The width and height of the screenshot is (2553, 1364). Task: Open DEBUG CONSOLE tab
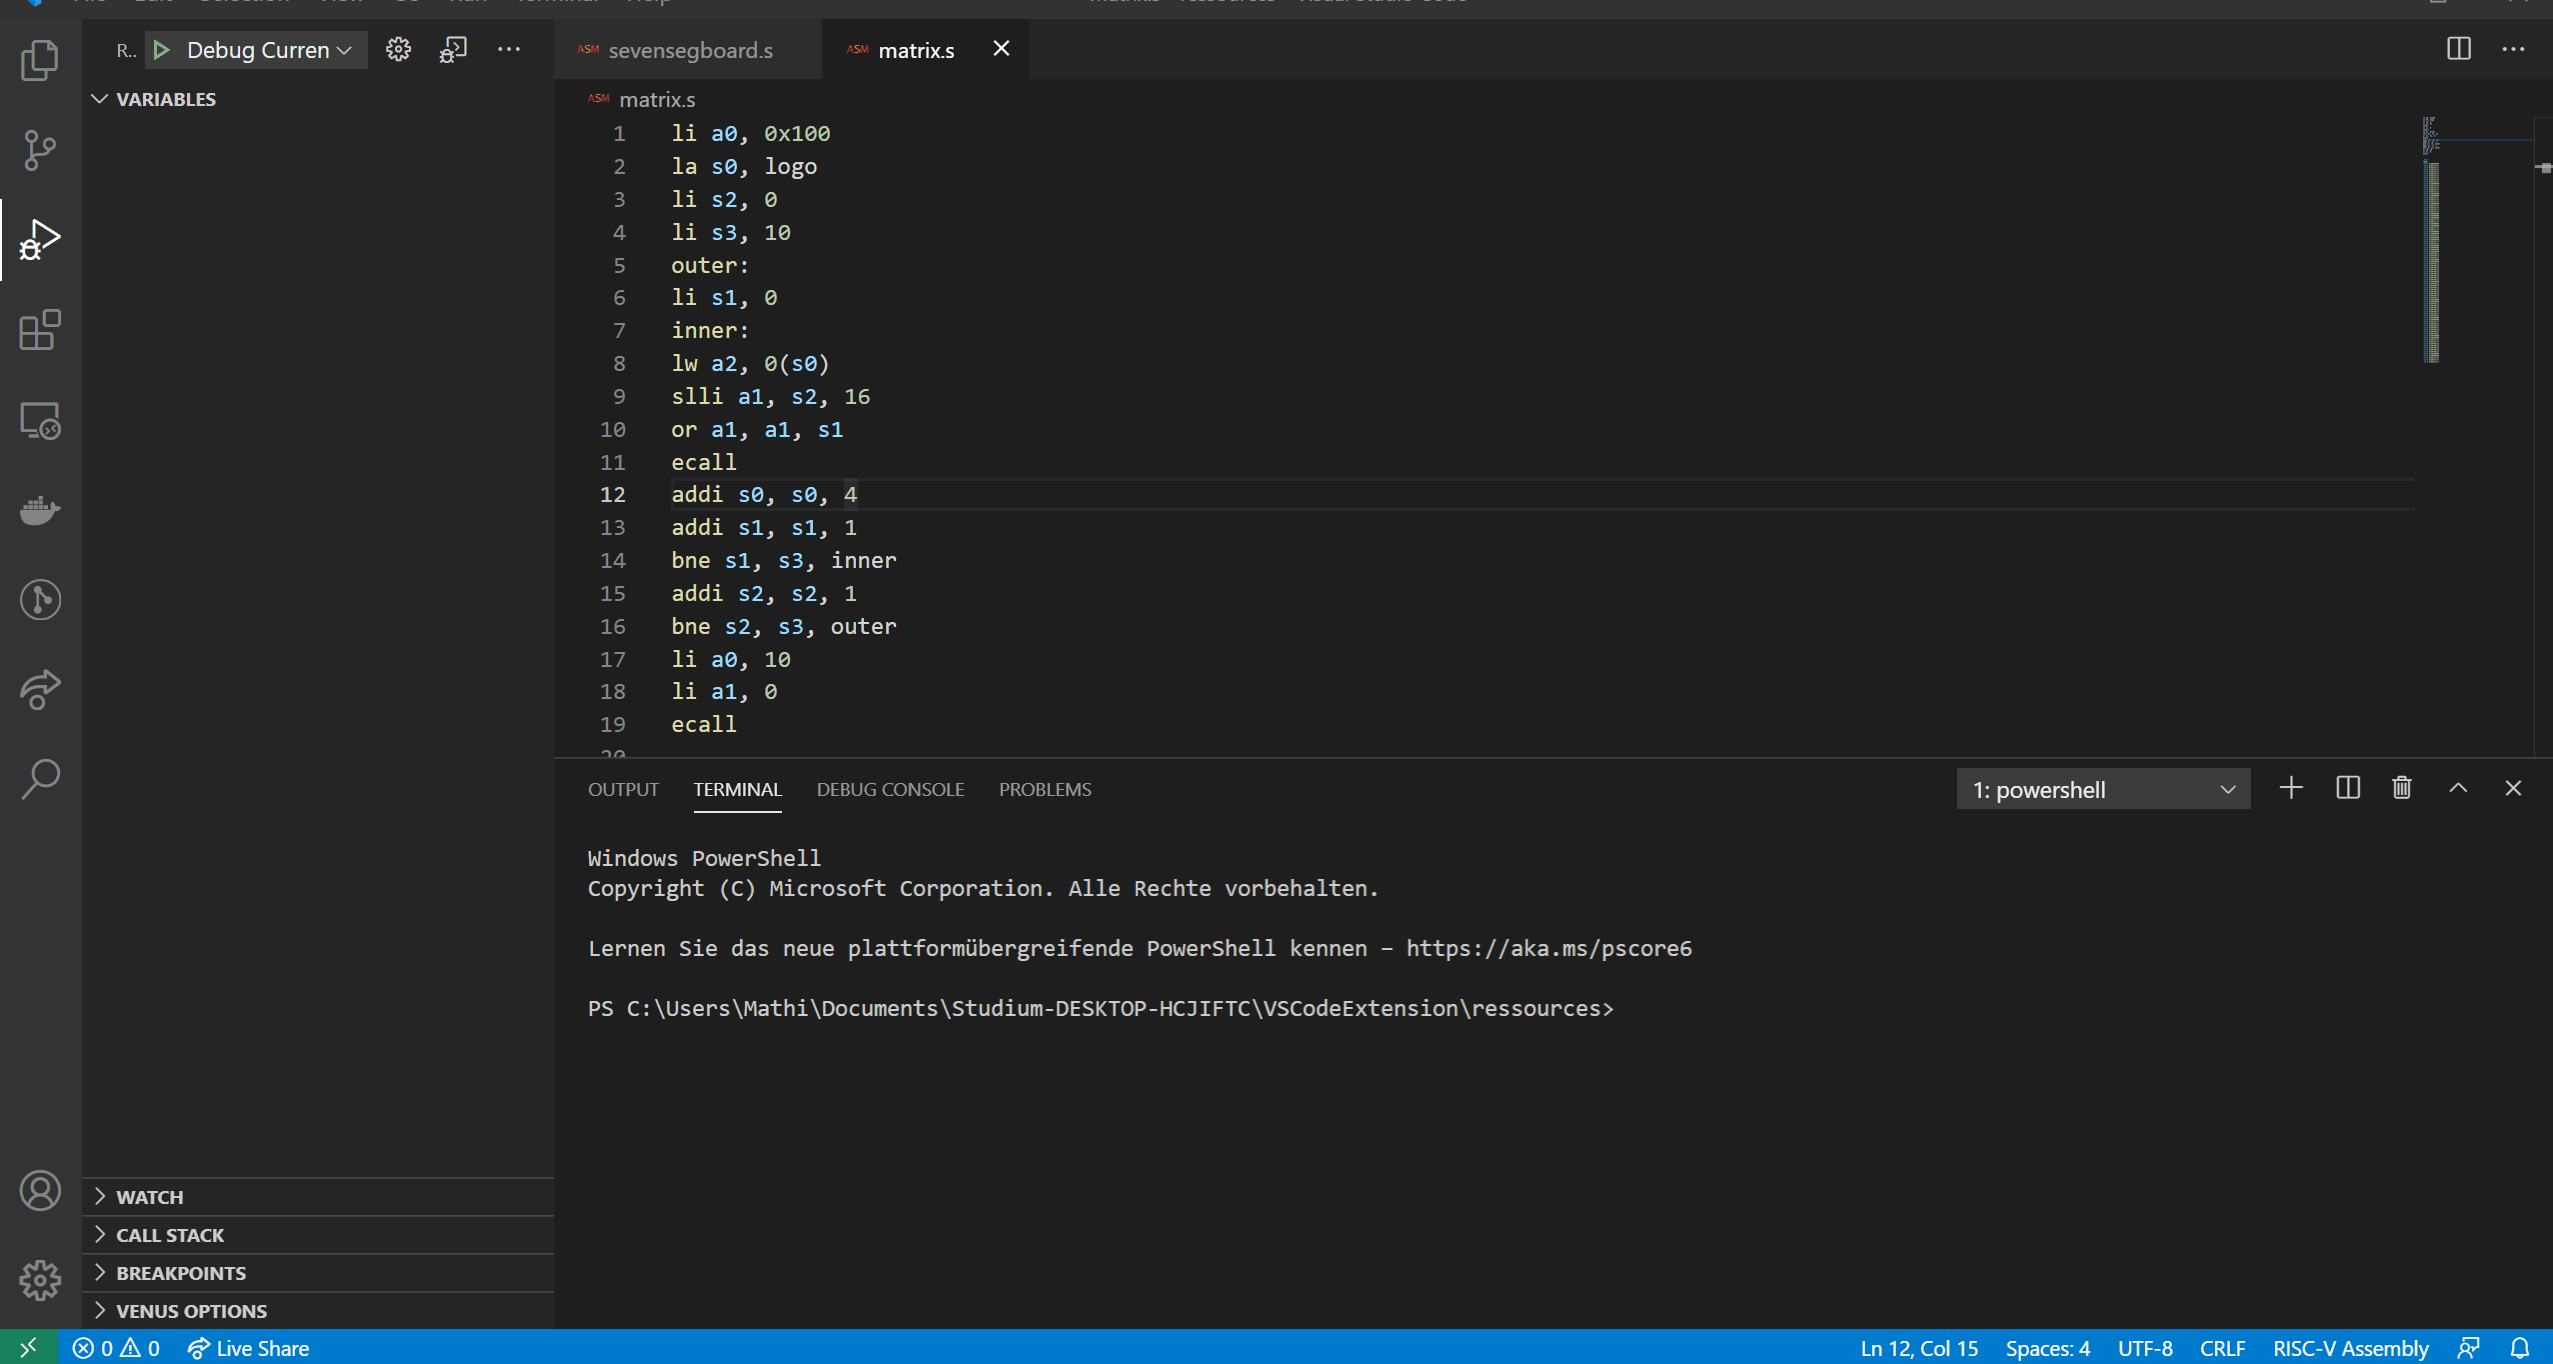click(890, 788)
